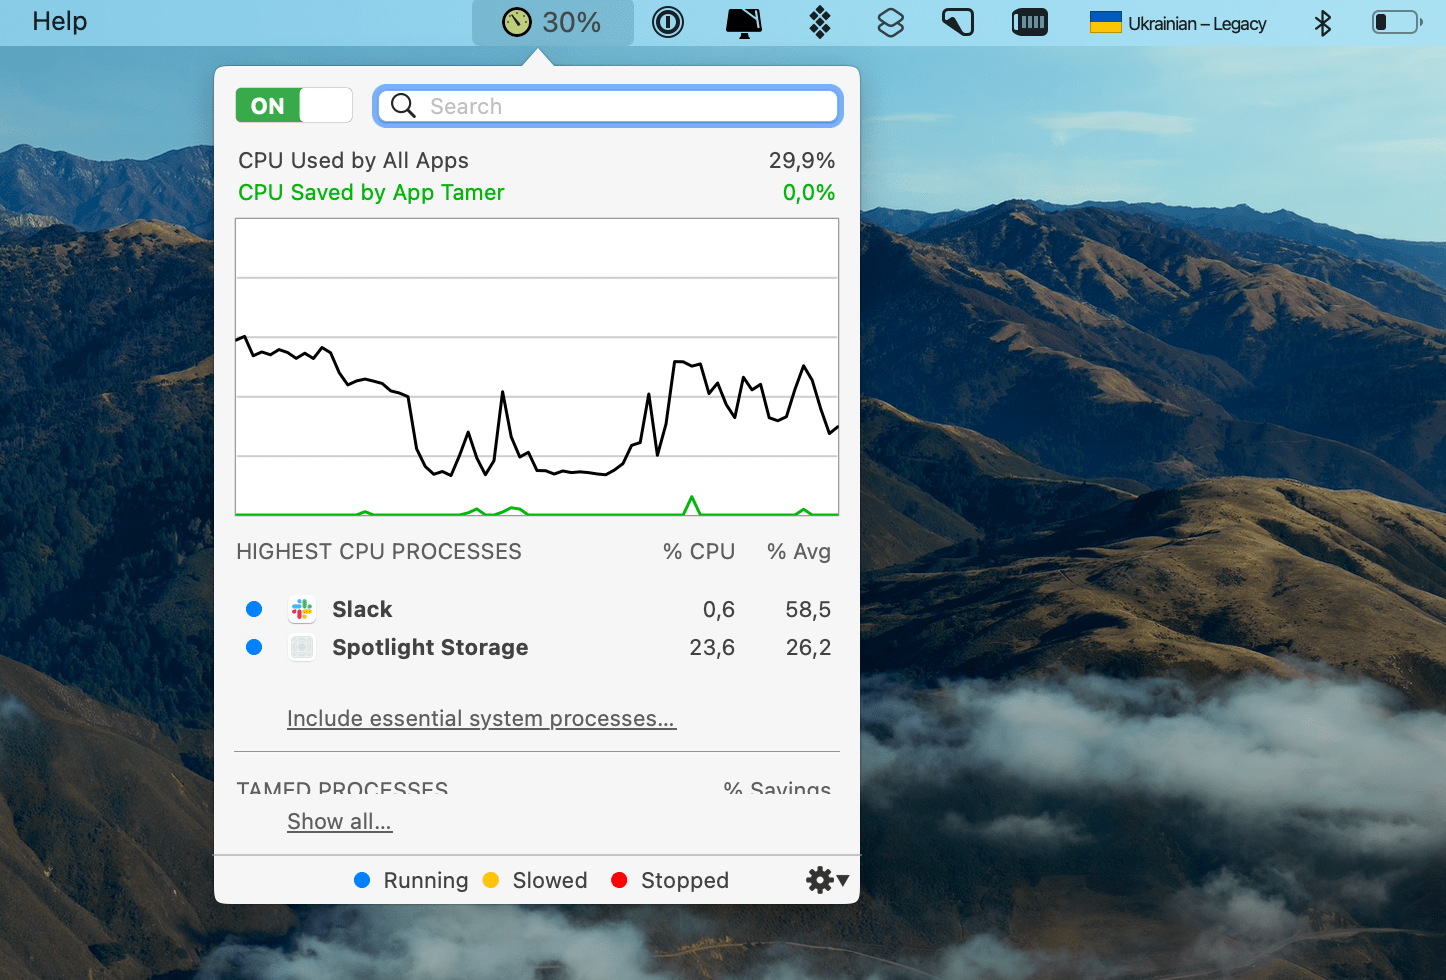Screen dimensions: 1446x980
Task: Open the gear settings dropdown
Action: pos(827,880)
